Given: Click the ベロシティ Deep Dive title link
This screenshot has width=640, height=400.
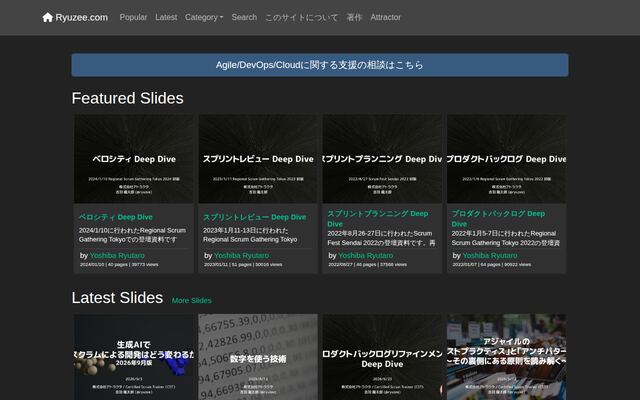Looking at the screenshot, I should (116, 217).
